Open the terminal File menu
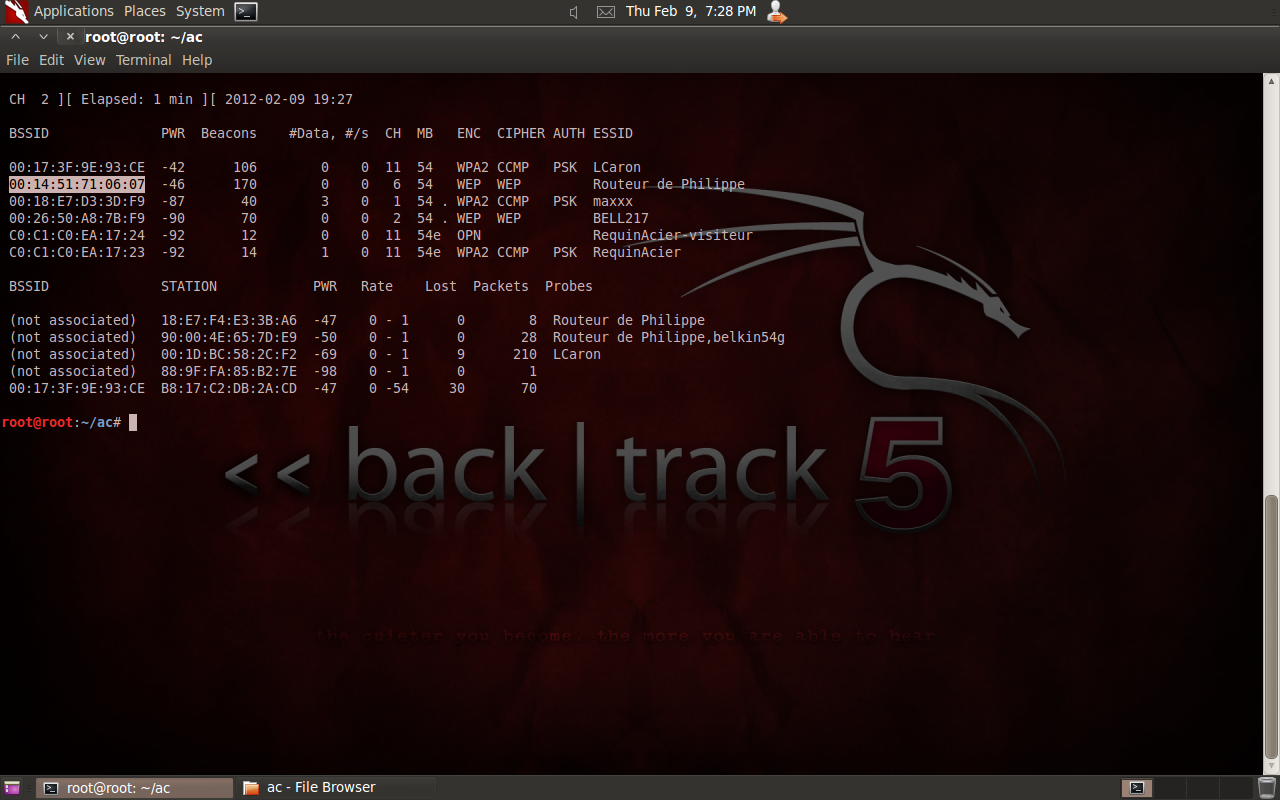The image size is (1280, 800). 17,60
